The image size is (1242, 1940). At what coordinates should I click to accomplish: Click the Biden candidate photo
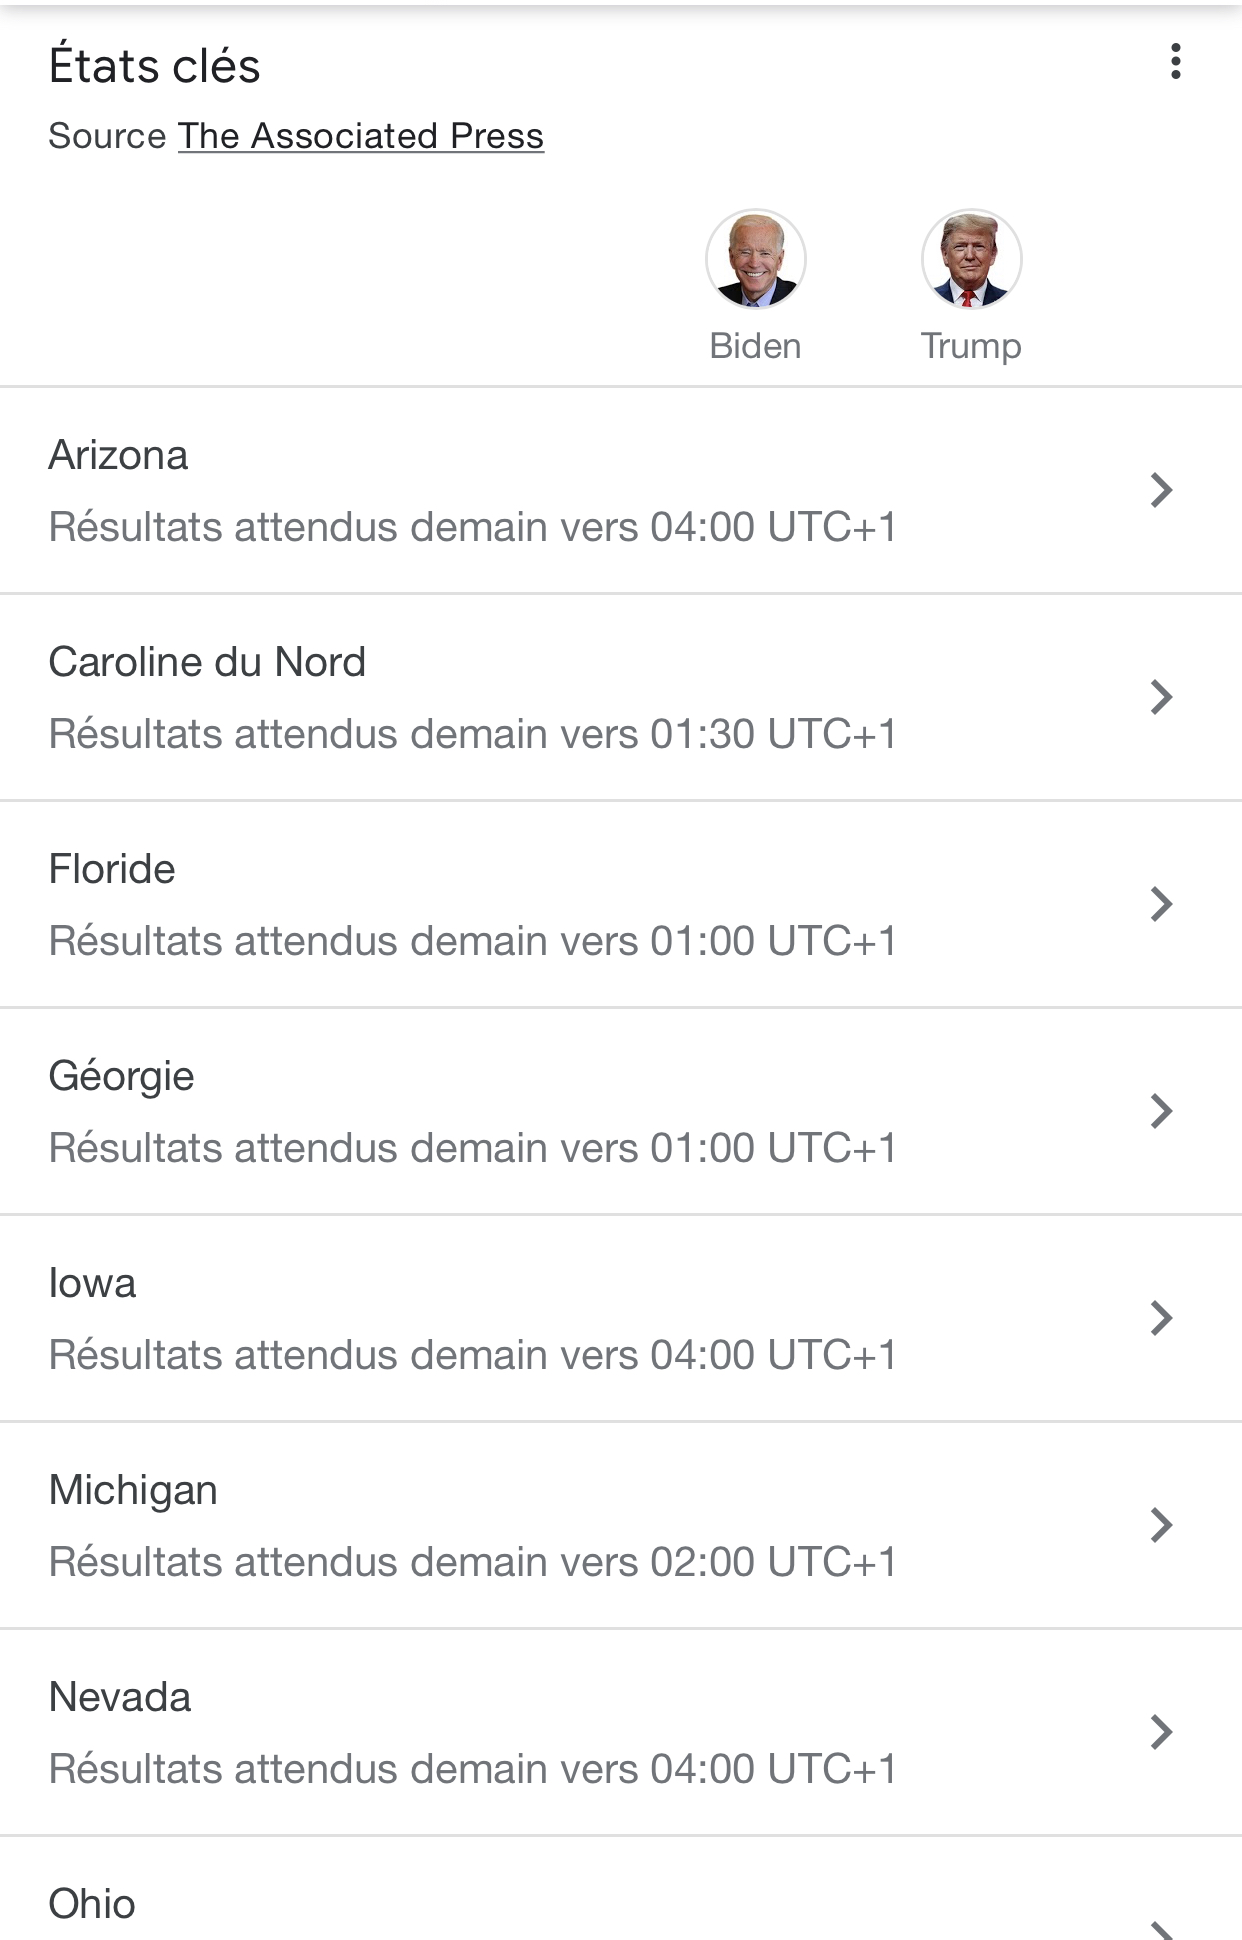(756, 259)
